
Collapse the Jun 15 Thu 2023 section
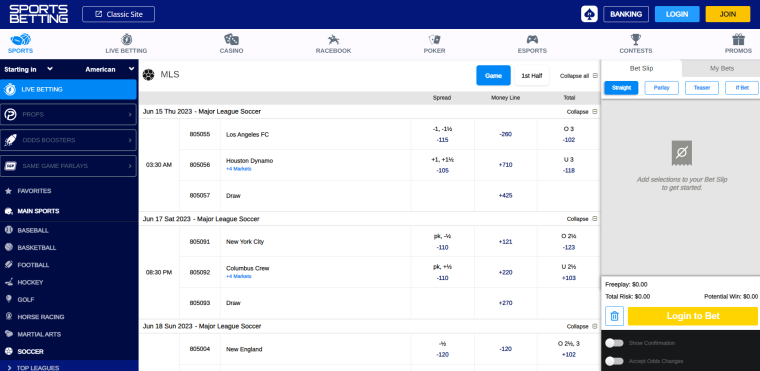tap(582, 112)
